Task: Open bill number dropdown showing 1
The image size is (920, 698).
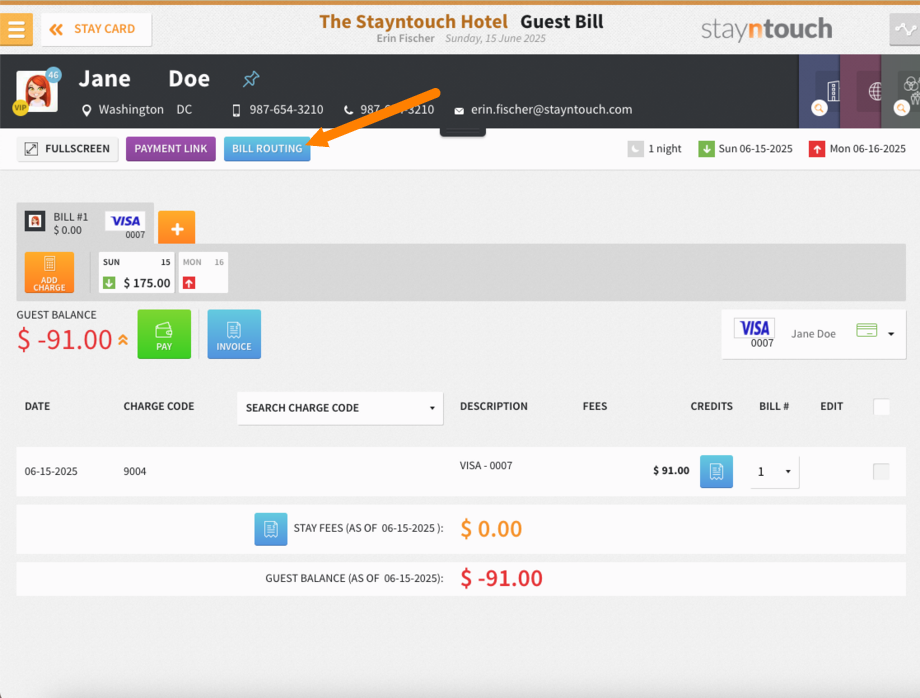Action: click(774, 472)
